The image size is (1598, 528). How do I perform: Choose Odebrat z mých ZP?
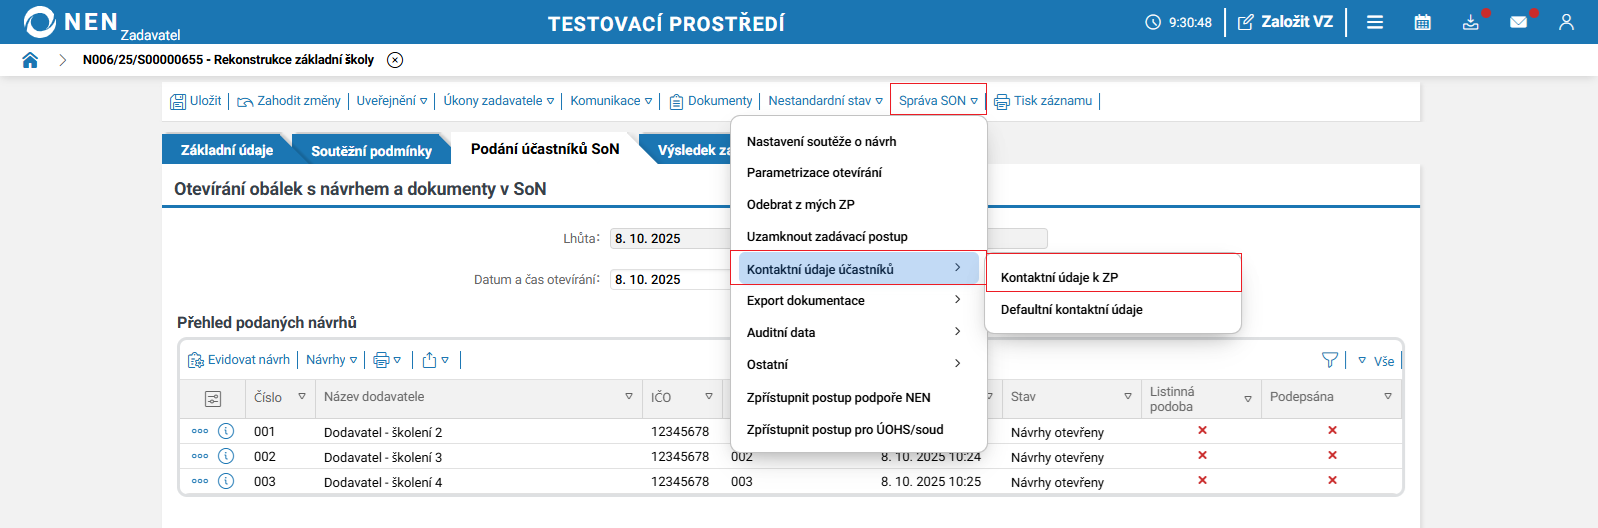point(859,205)
